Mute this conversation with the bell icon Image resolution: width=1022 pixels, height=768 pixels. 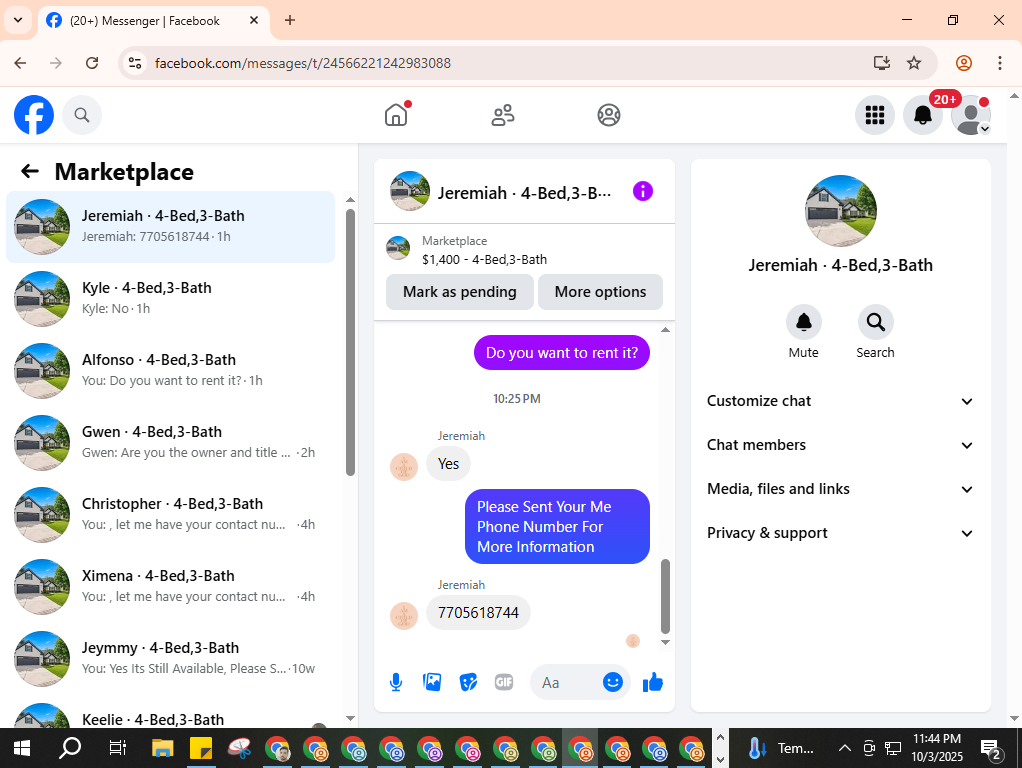pos(804,322)
